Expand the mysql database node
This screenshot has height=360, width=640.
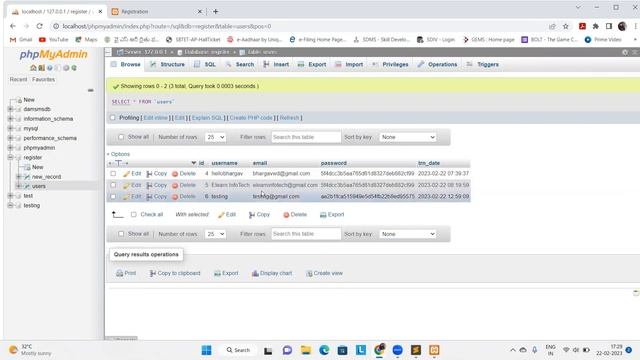tap(10, 129)
